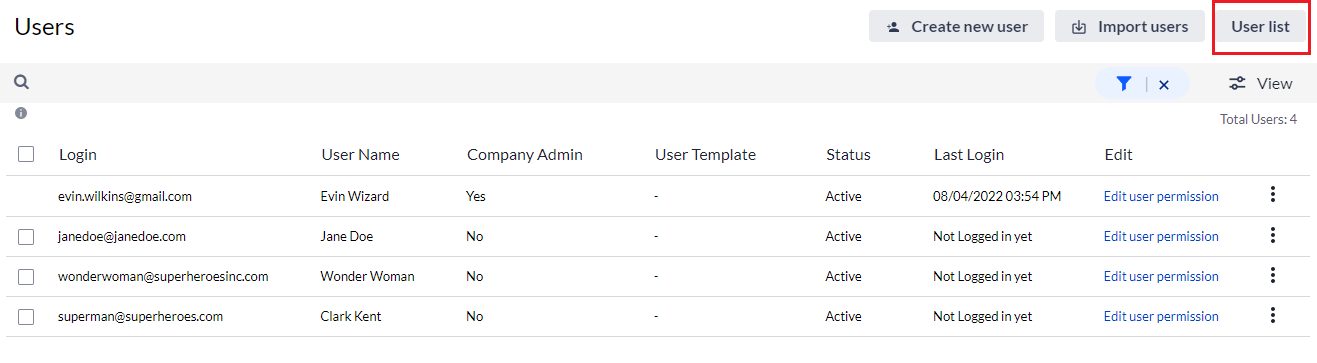Clear the filter with the X icon
Viewport: 1317px width, 363px height.
click(x=1164, y=85)
